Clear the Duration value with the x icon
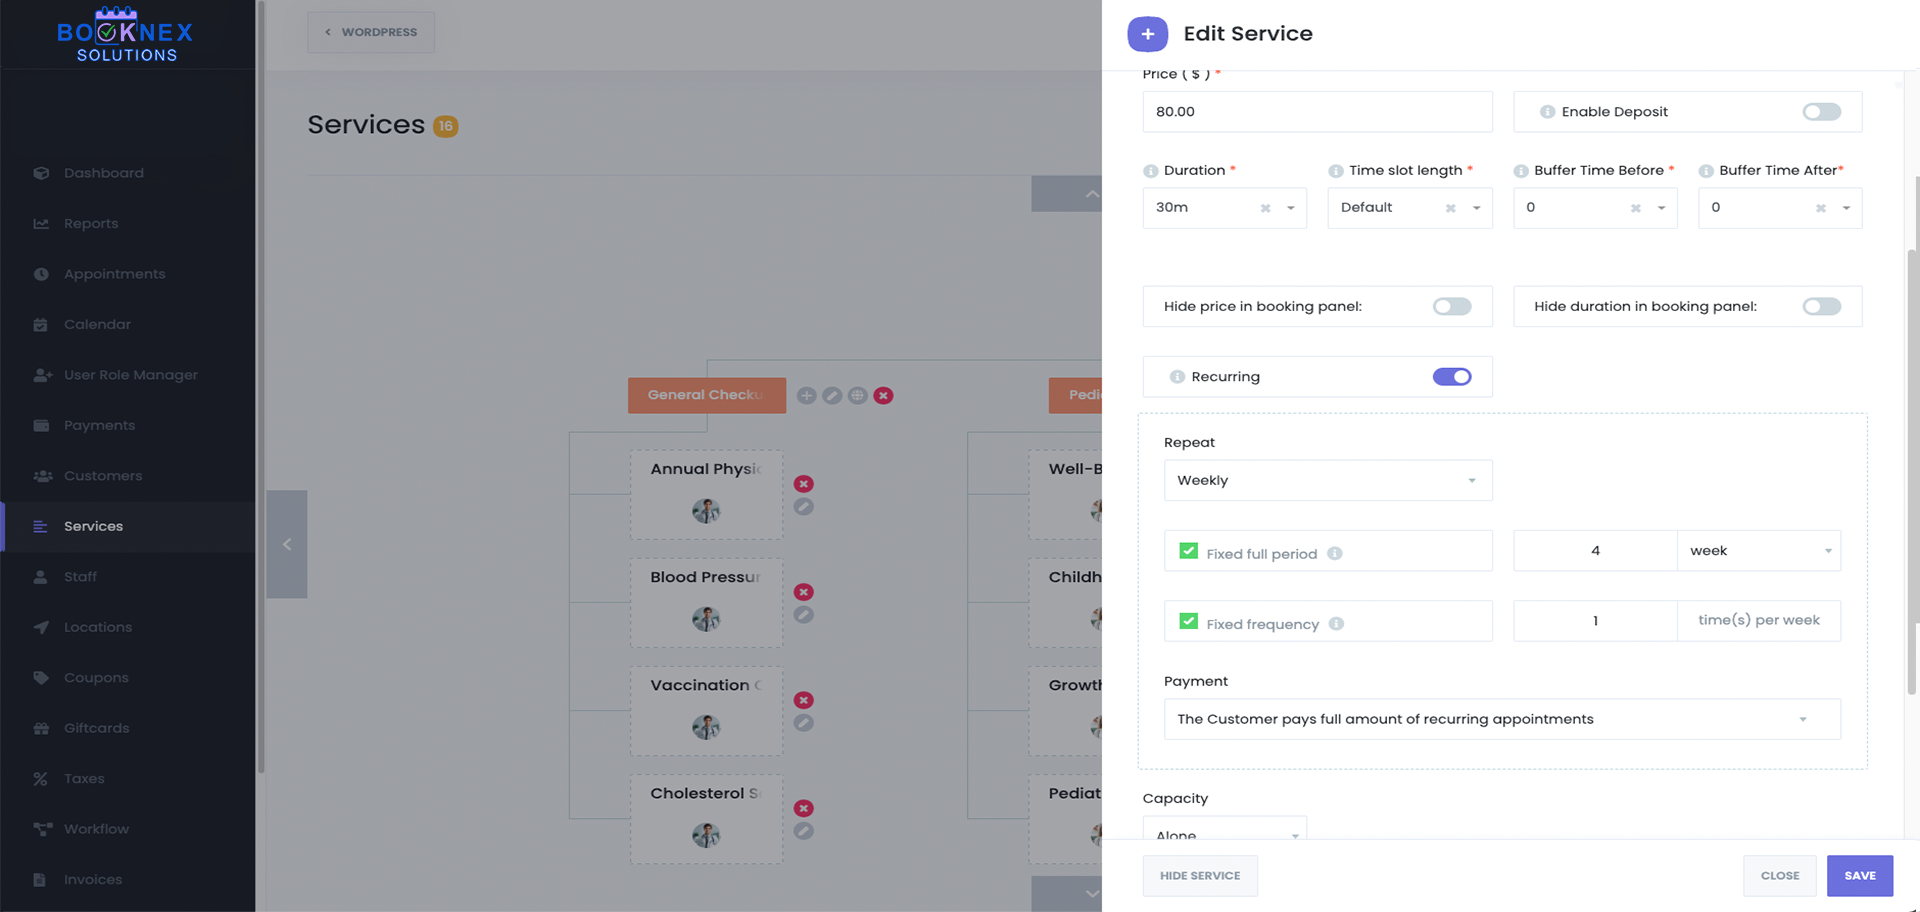The image size is (1920, 912). coord(1265,208)
